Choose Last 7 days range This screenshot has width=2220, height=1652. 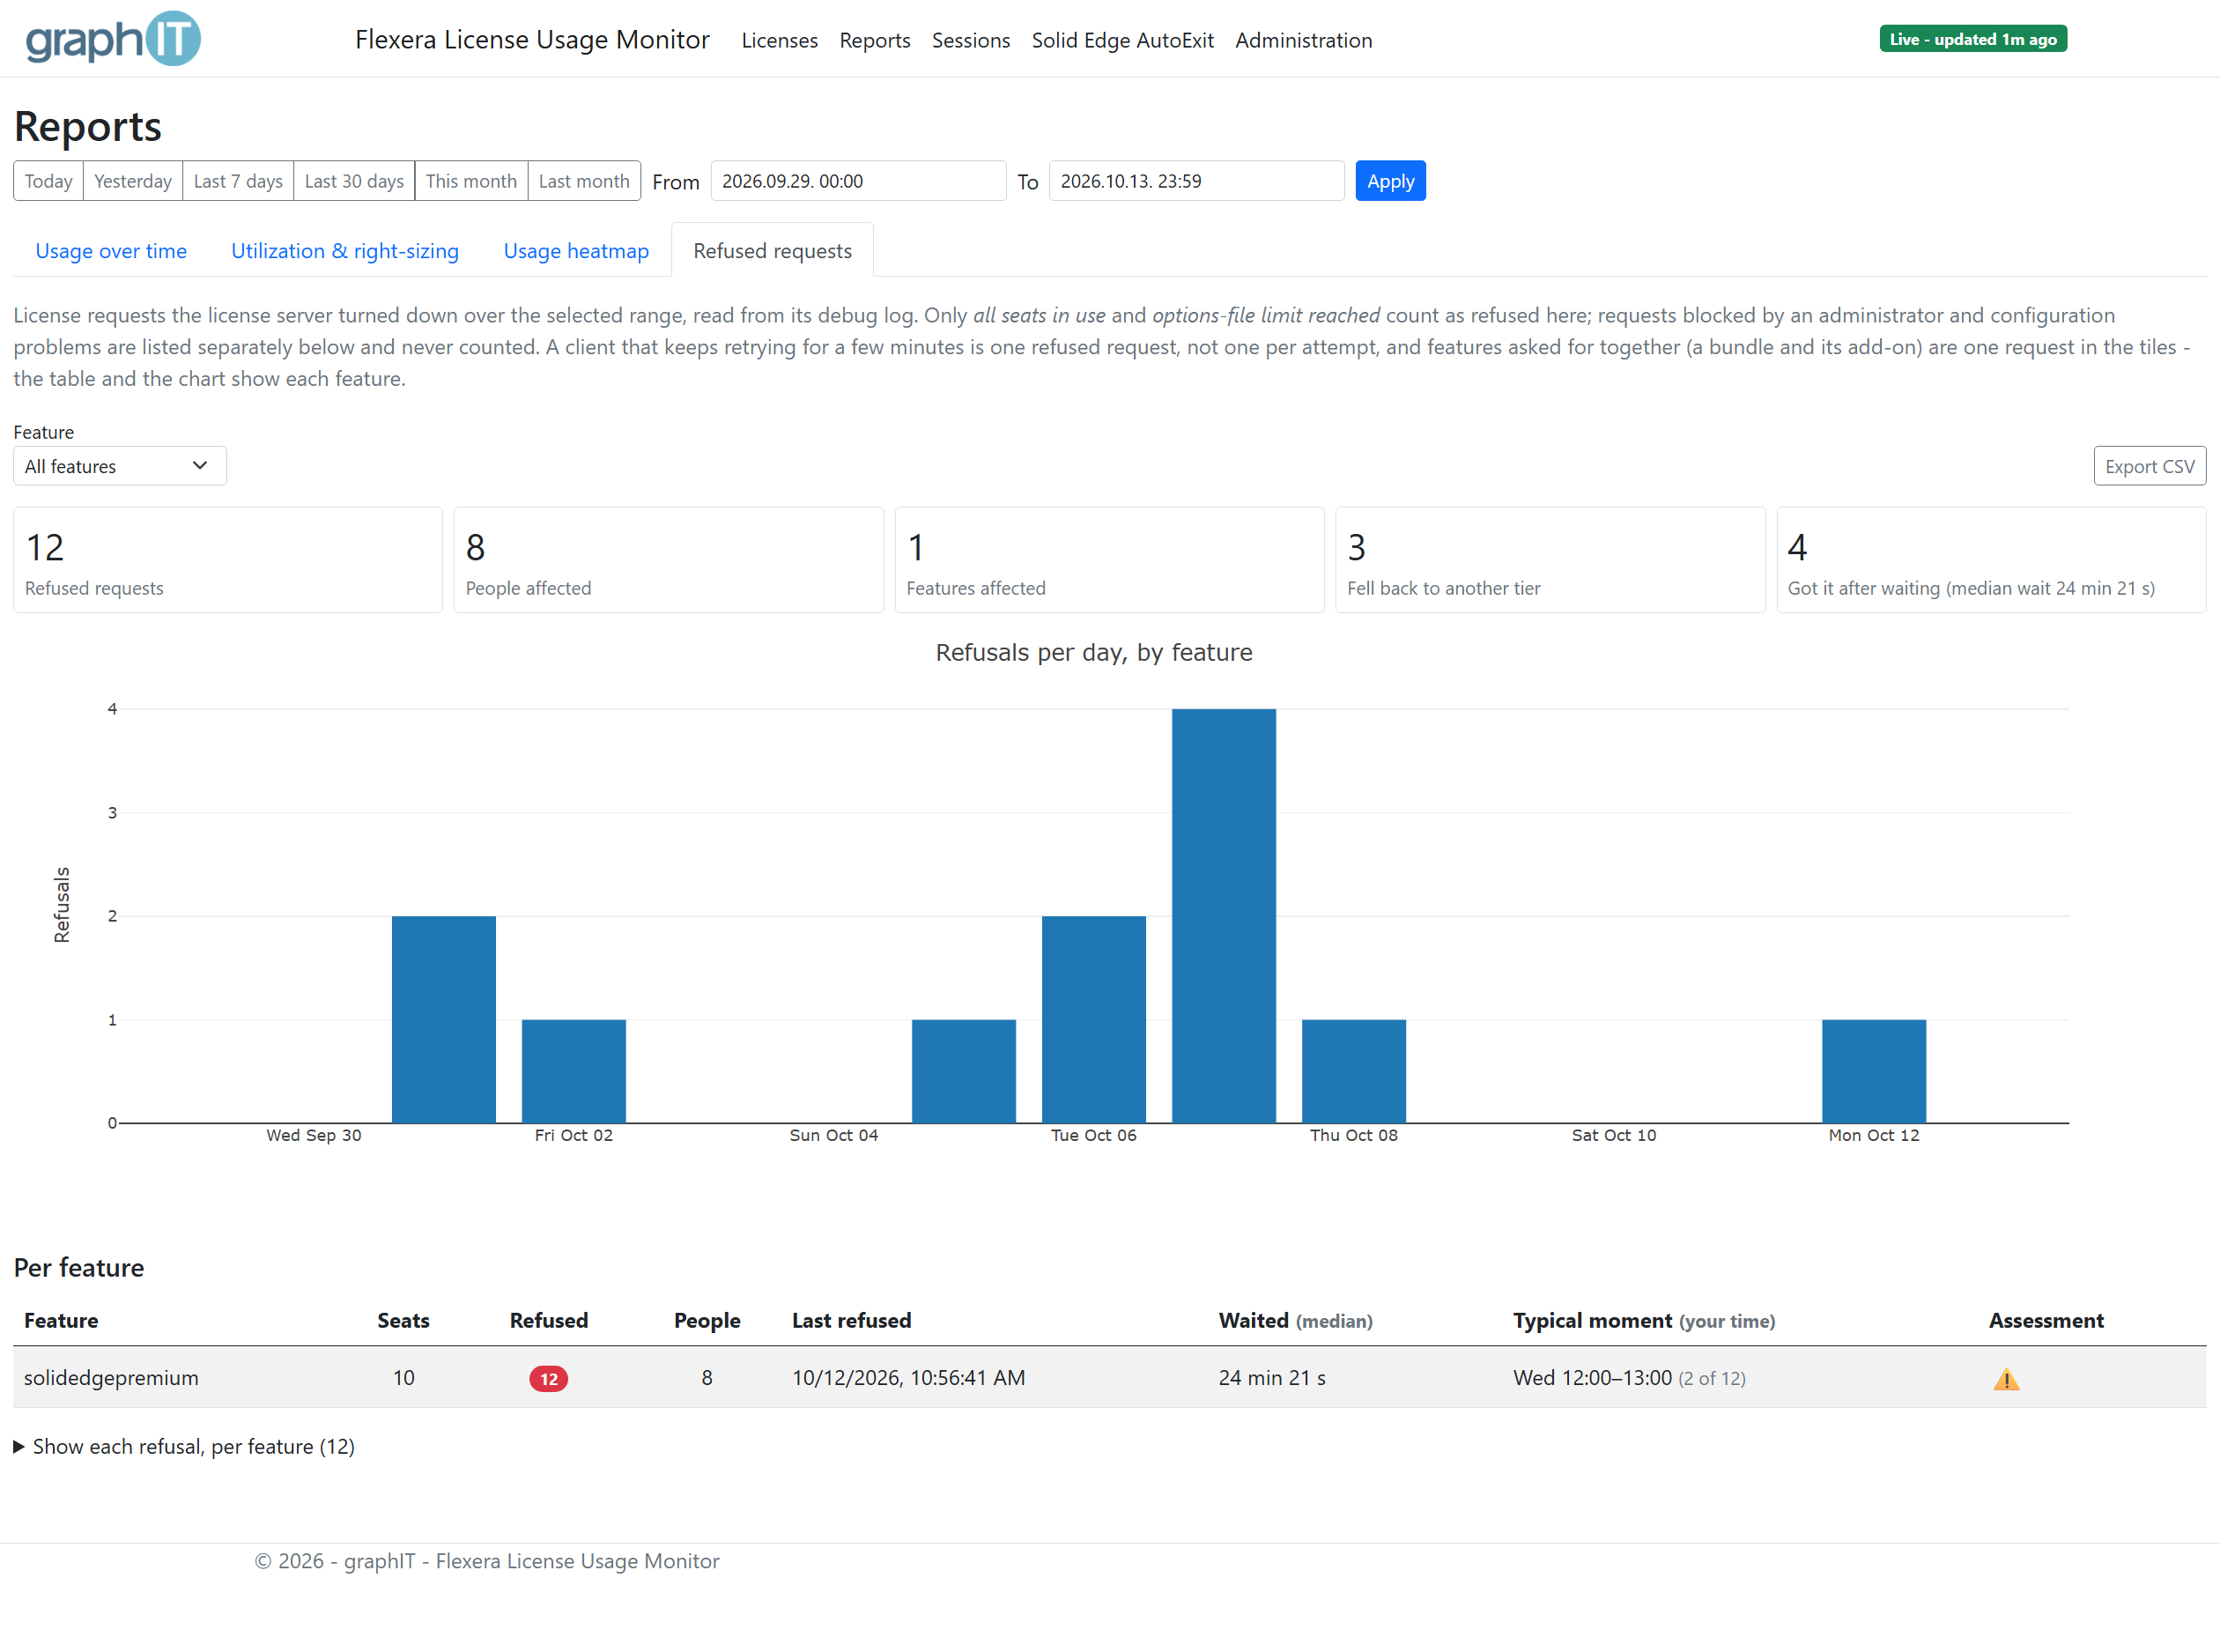pyautogui.click(x=238, y=181)
